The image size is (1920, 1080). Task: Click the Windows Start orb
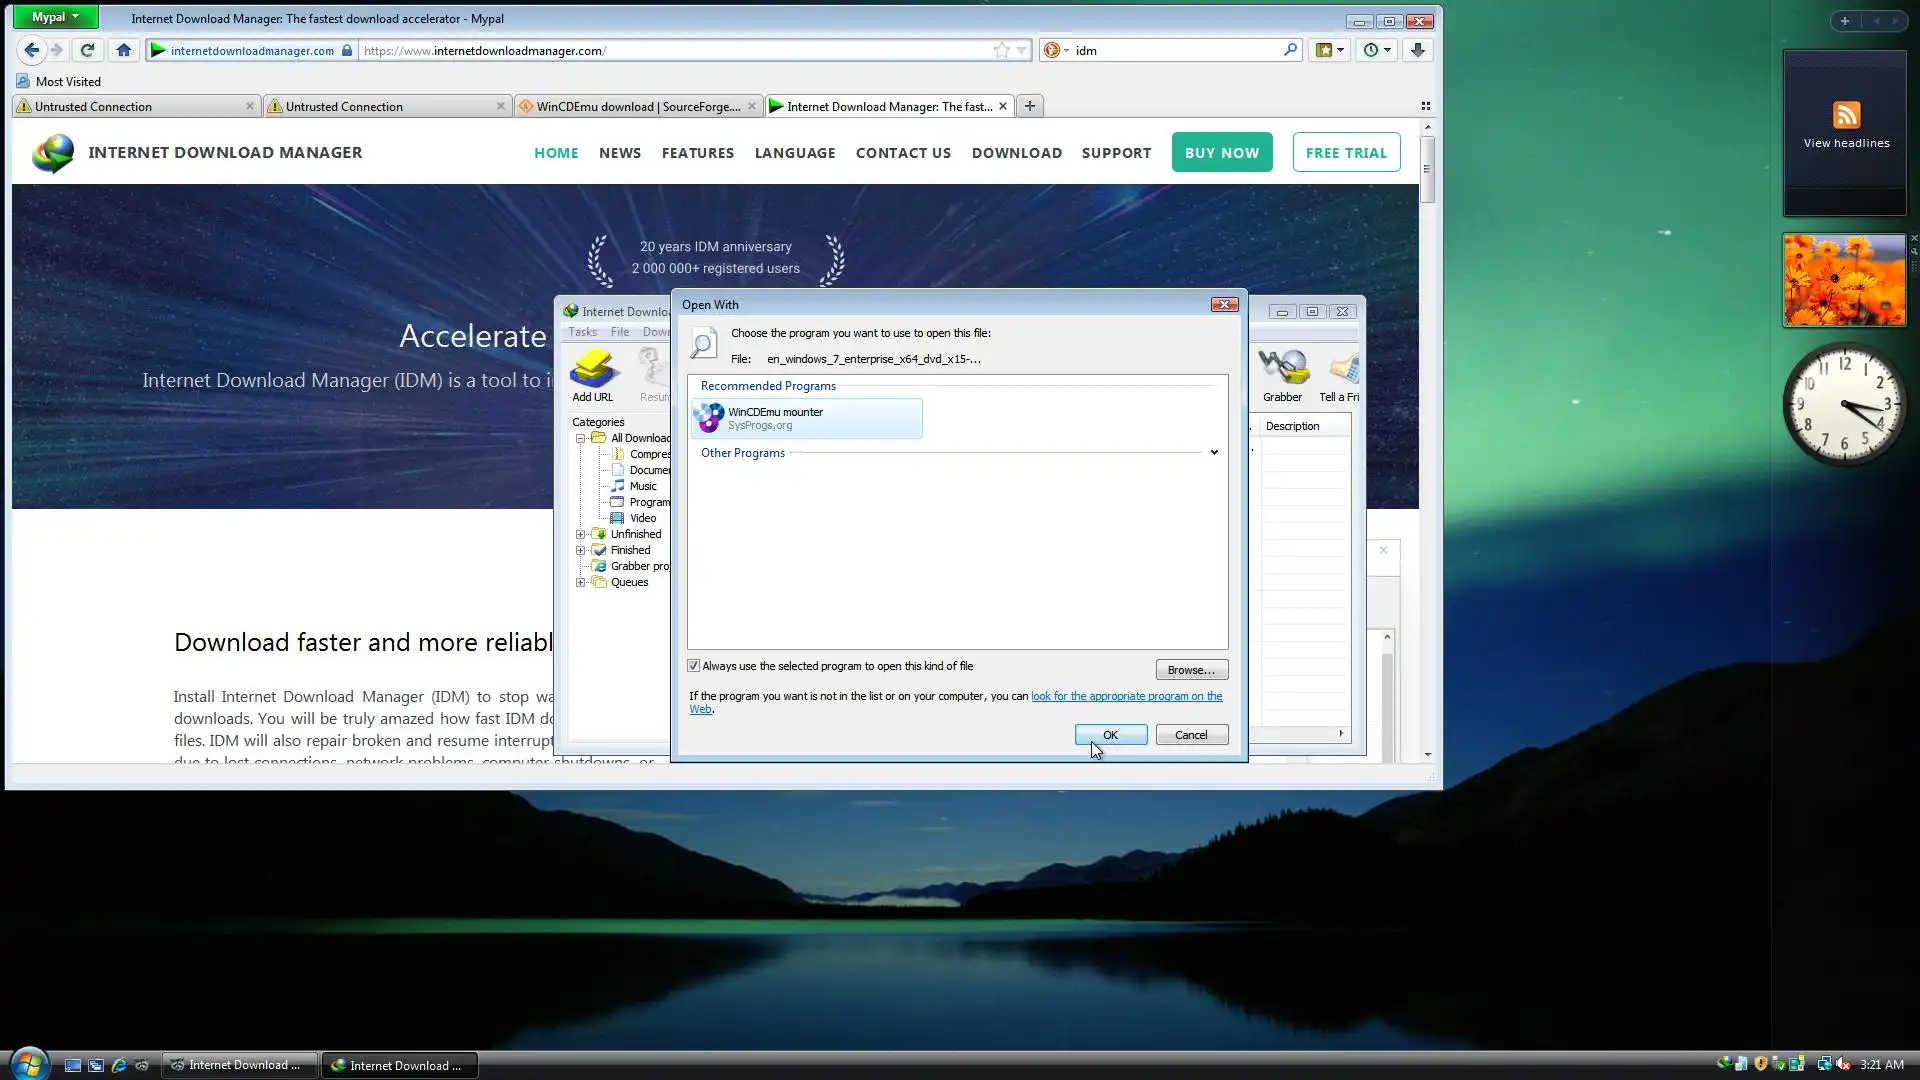[x=28, y=1063]
